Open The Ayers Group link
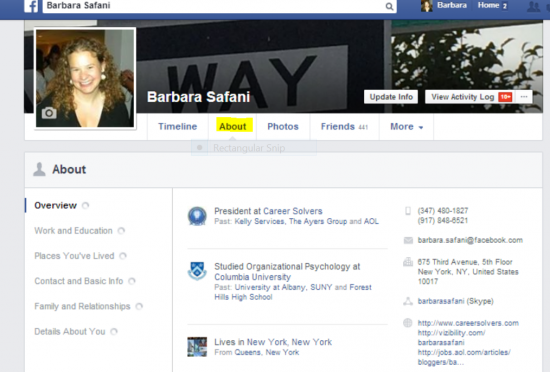Viewport: 550px width, 372px height. pos(318,222)
